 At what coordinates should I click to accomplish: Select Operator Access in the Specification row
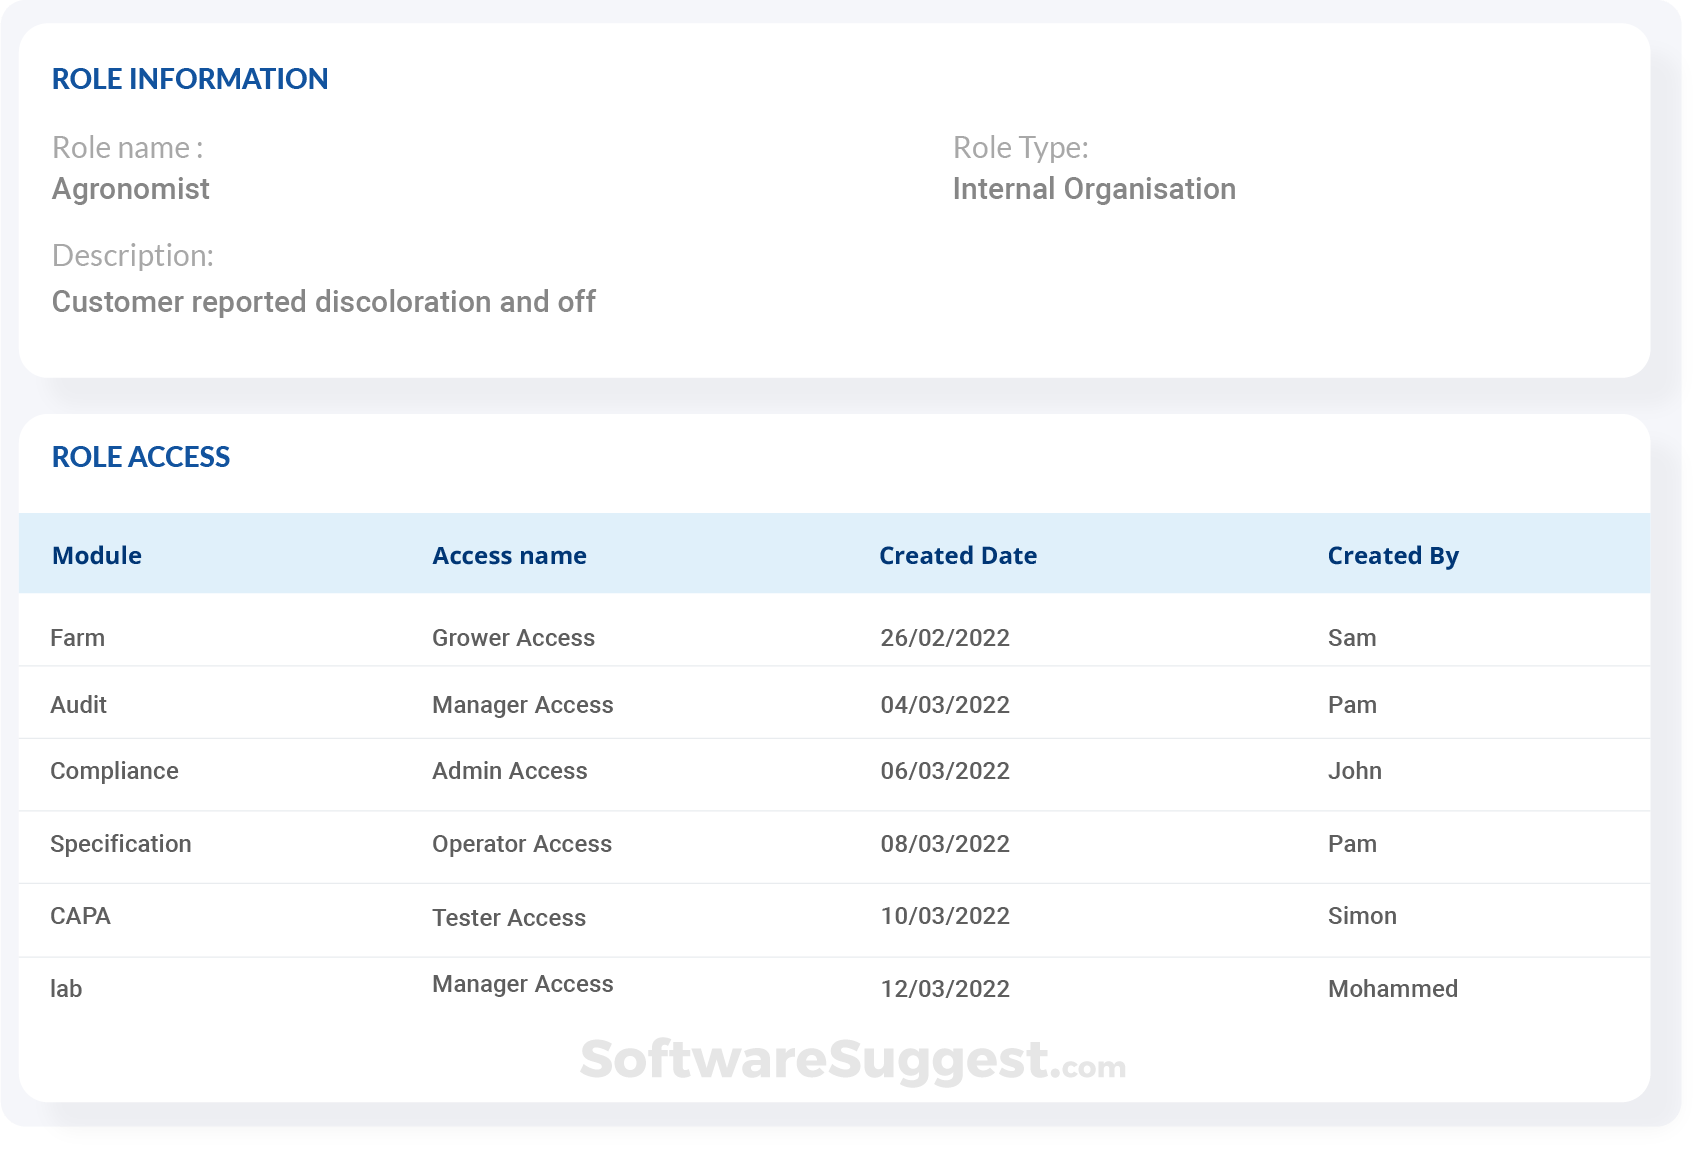tap(522, 844)
